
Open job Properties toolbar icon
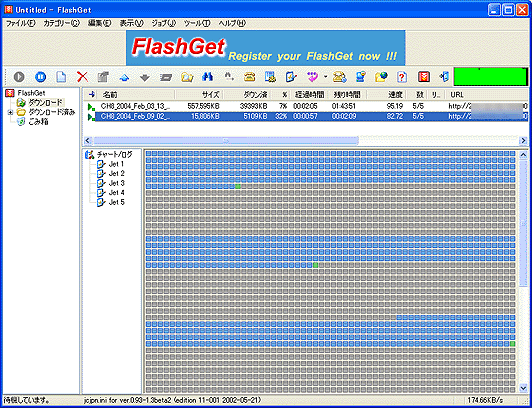103,77
